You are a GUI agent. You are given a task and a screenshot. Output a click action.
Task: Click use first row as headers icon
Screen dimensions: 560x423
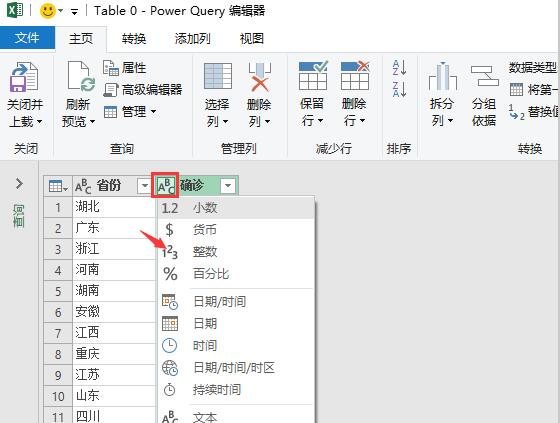click(516, 89)
